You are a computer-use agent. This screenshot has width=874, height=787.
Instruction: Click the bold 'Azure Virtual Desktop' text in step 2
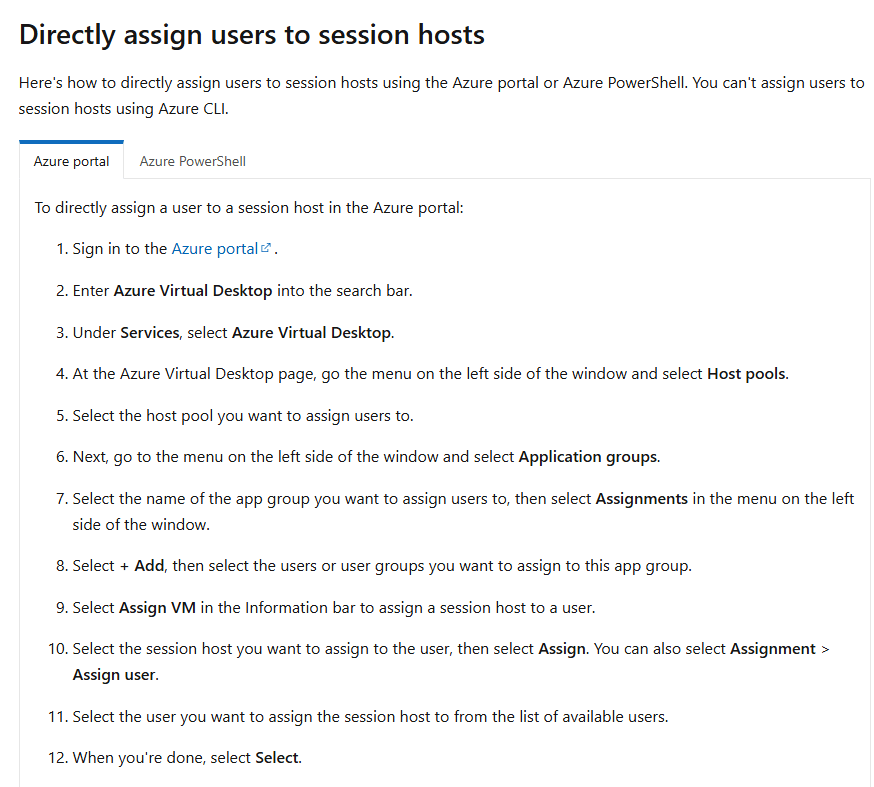click(x=193, y=291)
